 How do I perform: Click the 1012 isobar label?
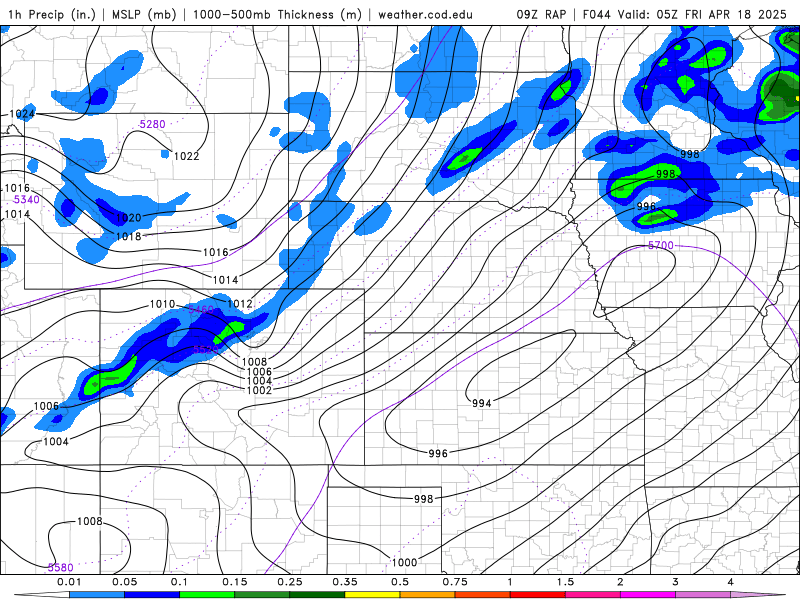(239, 304)
